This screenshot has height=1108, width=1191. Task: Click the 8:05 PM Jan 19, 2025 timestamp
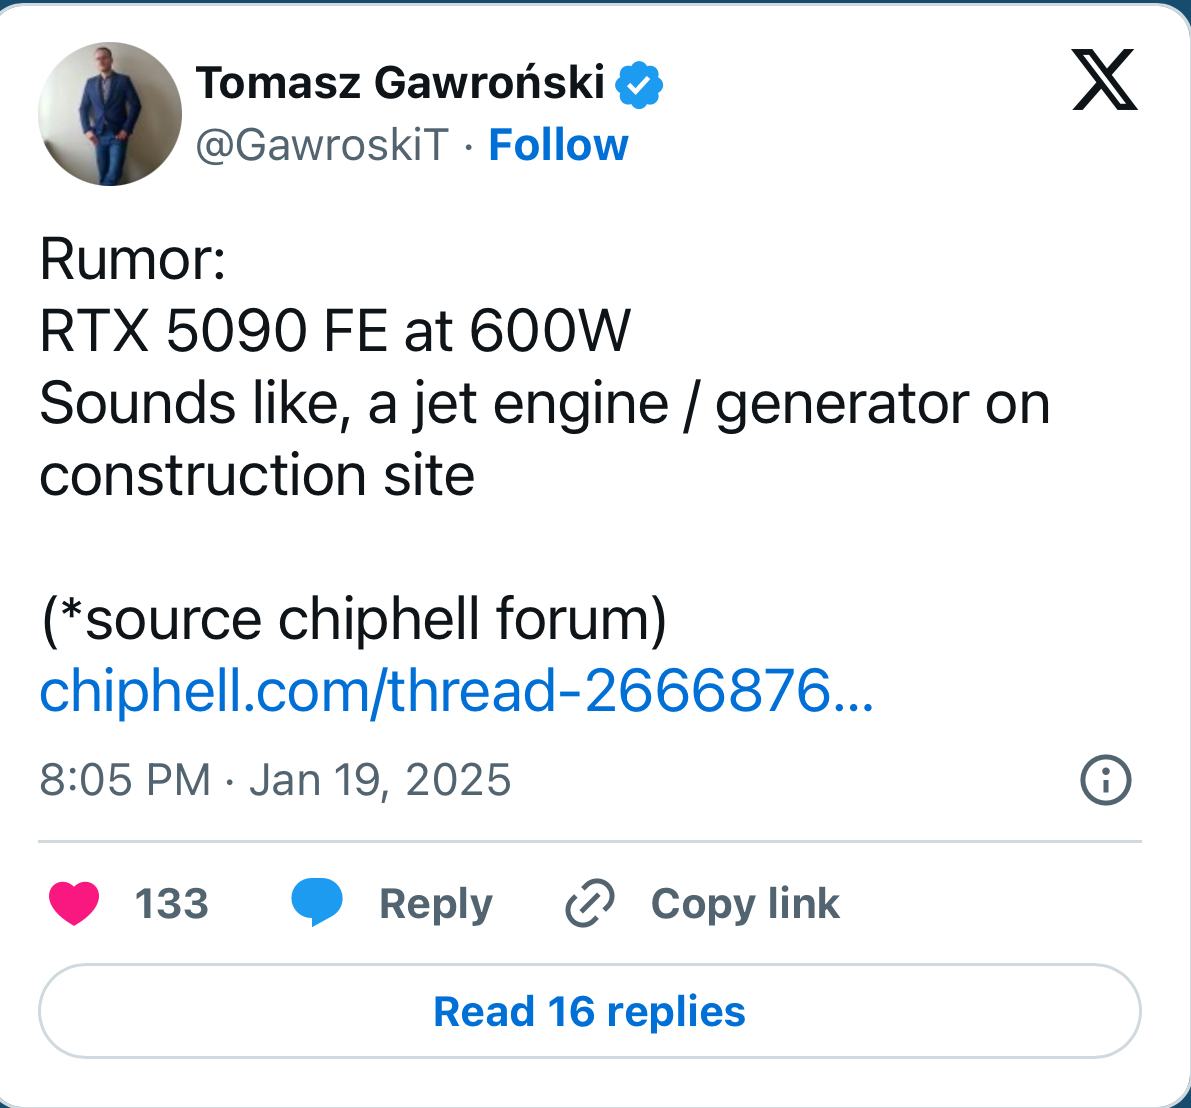pos(275,780)
